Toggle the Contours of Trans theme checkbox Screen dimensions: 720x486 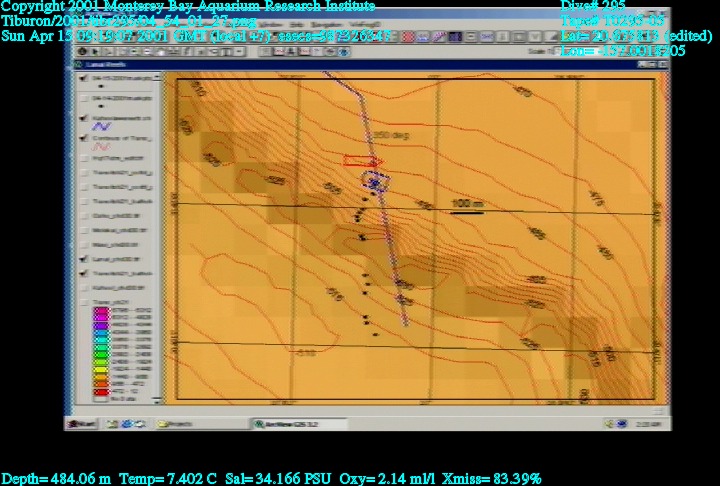(x=84, y=138)
